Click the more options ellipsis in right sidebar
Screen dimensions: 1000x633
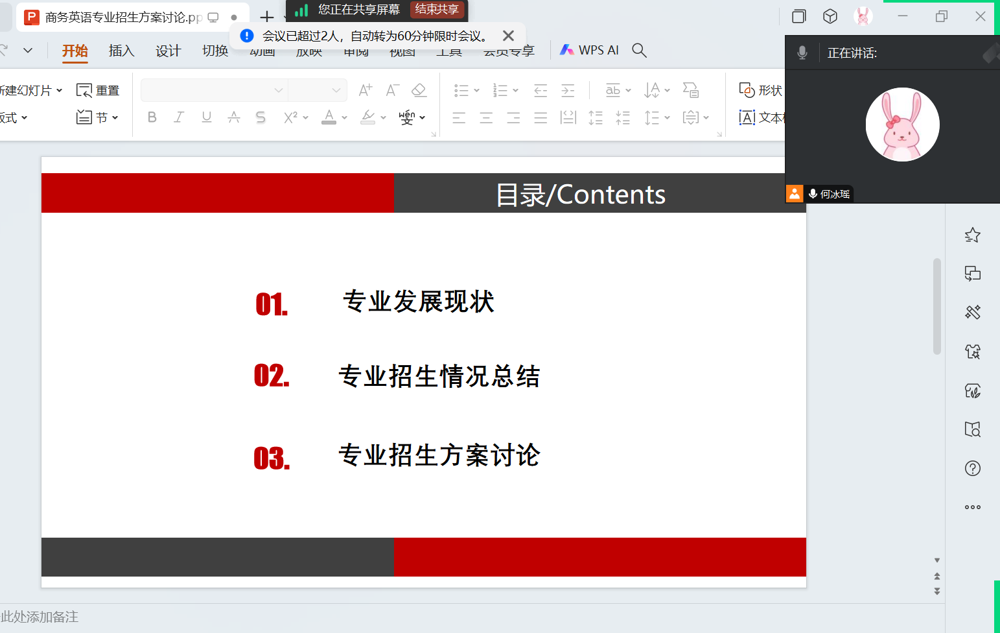point(971,507)
